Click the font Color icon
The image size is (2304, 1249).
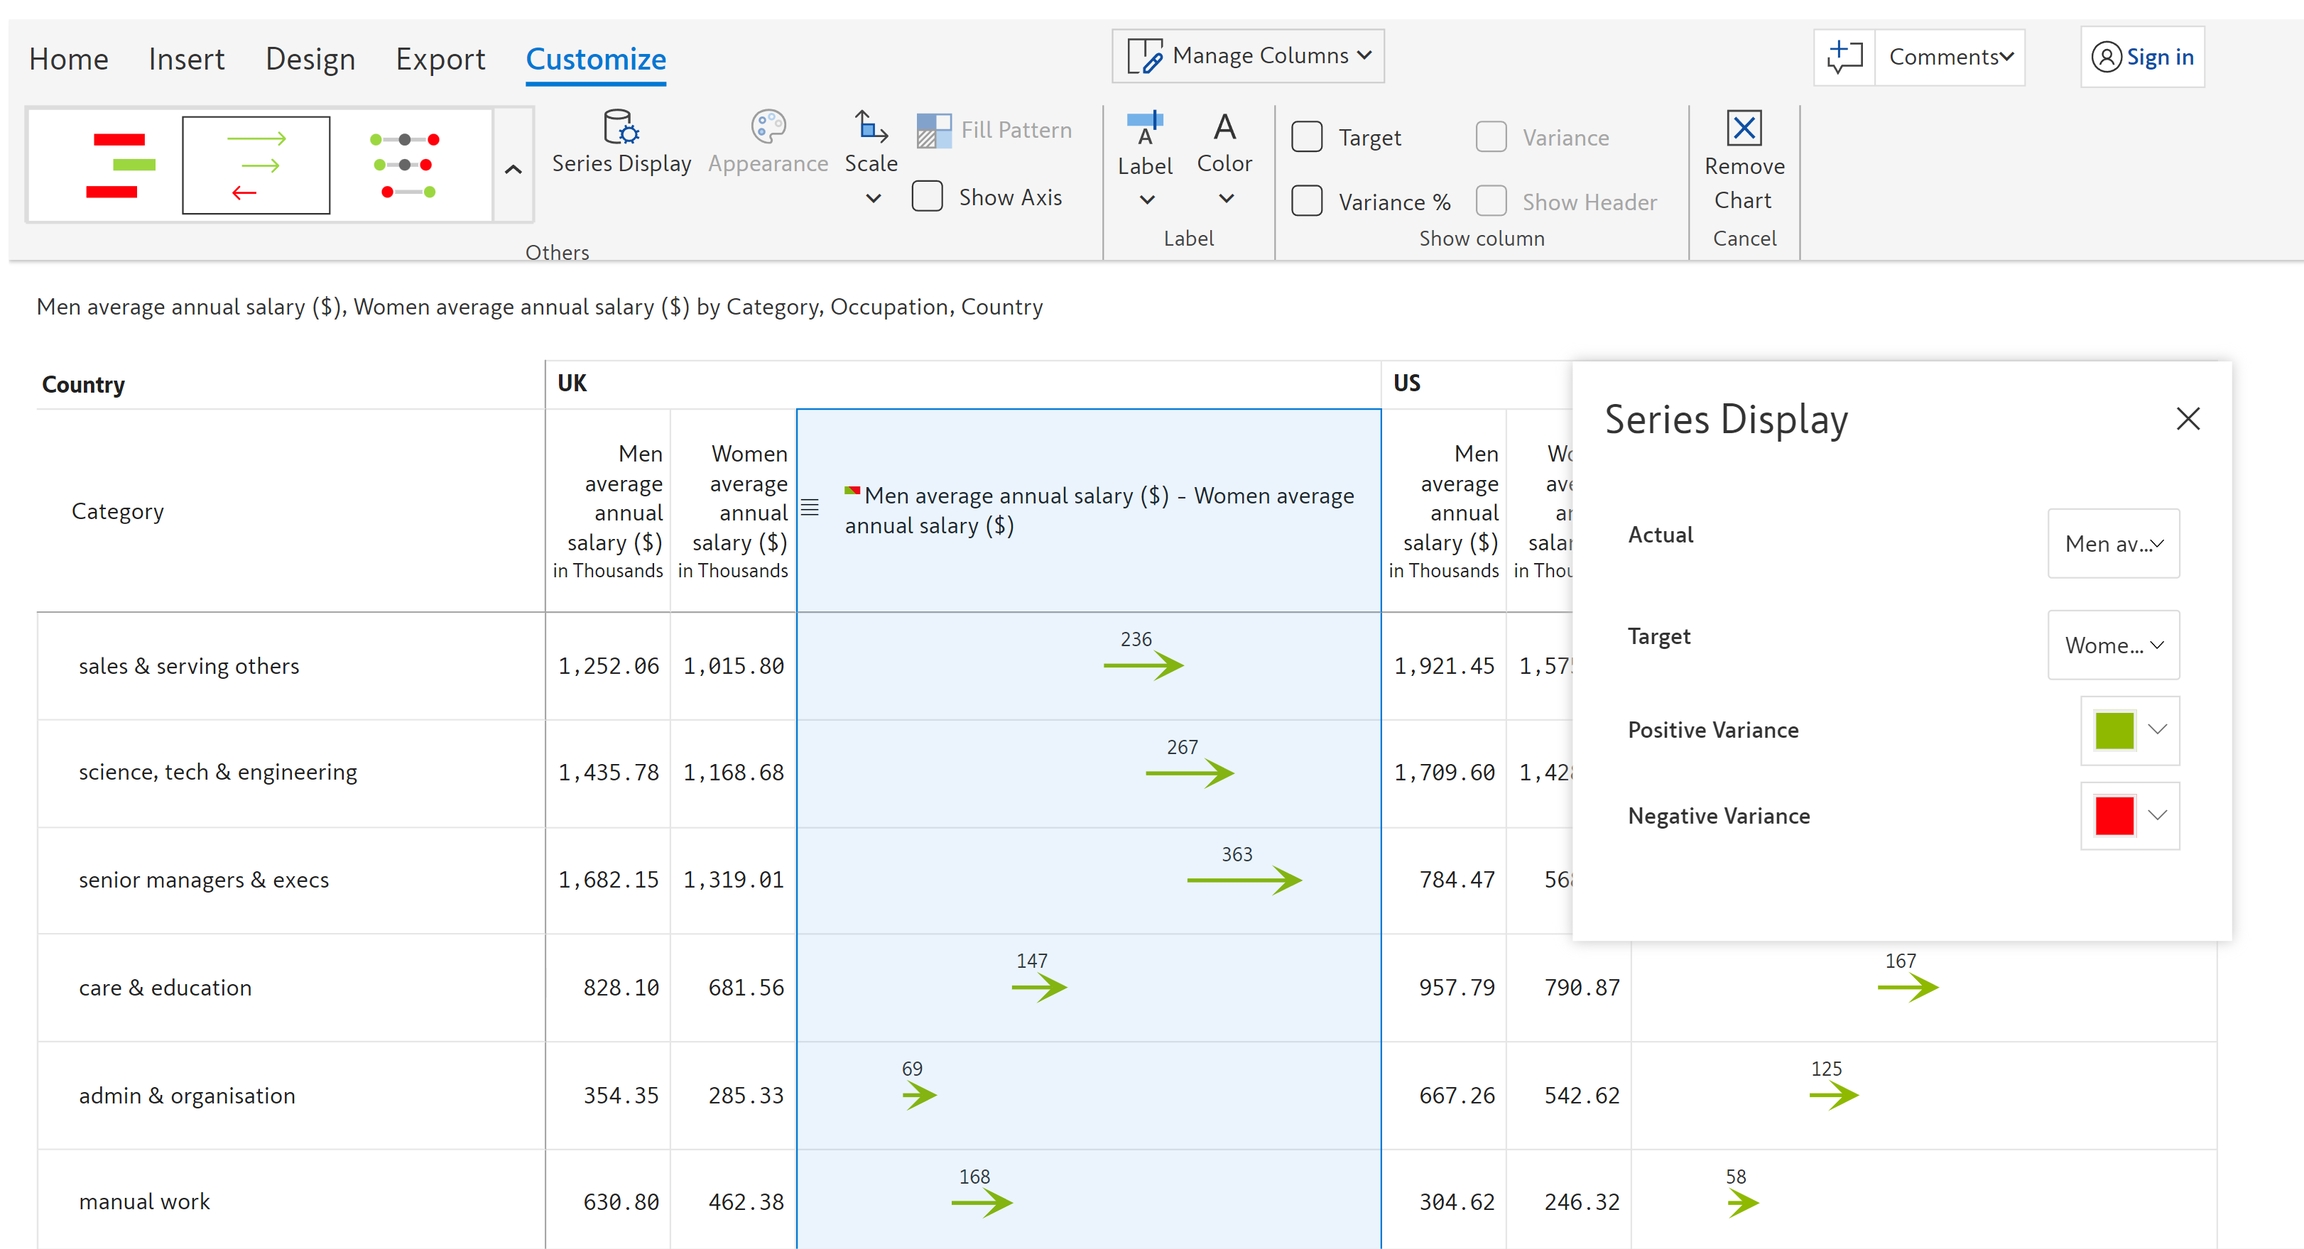pos(1224,128)
